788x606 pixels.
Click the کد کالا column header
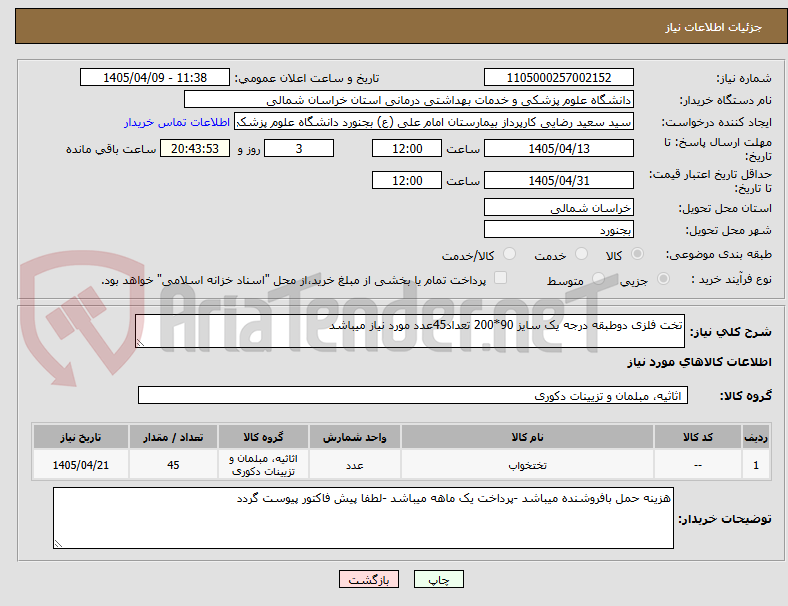pos(698,437)
